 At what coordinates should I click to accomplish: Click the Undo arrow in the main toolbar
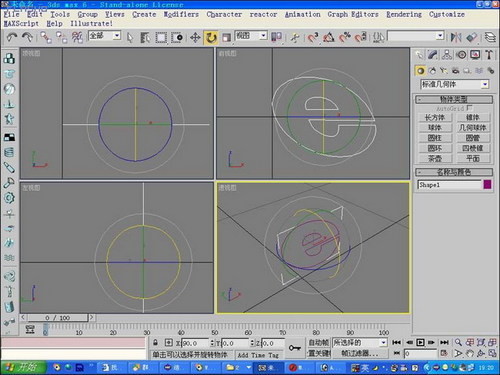12,37
